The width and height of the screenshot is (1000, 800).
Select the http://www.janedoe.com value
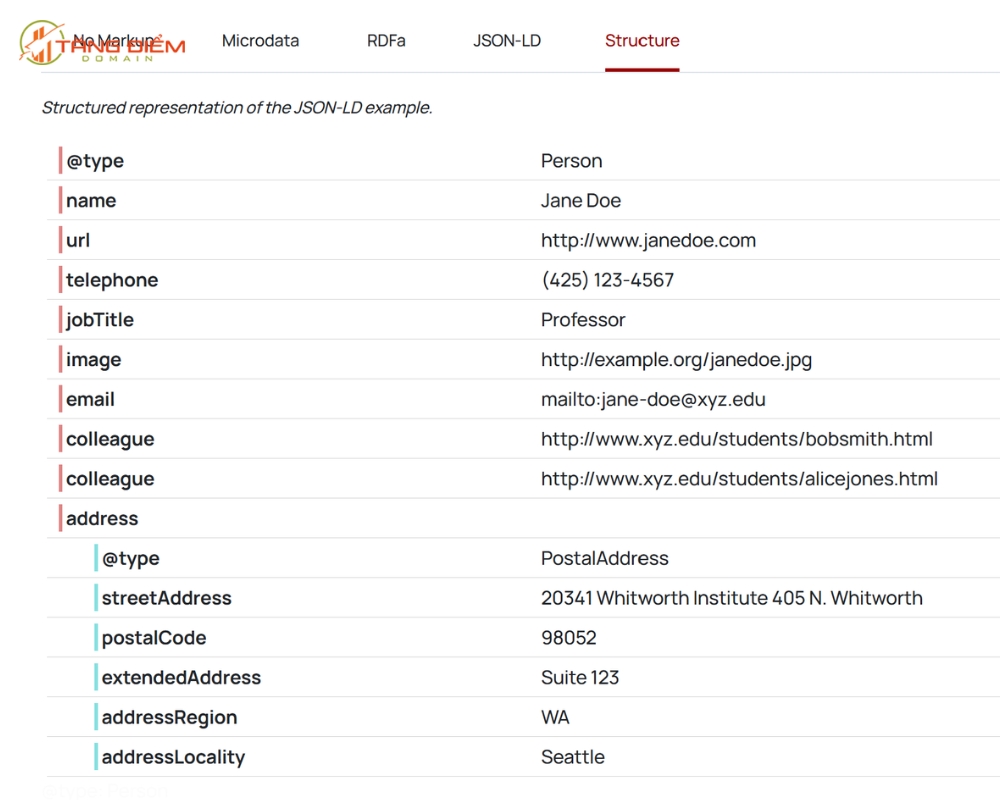(x=649, y=241)
